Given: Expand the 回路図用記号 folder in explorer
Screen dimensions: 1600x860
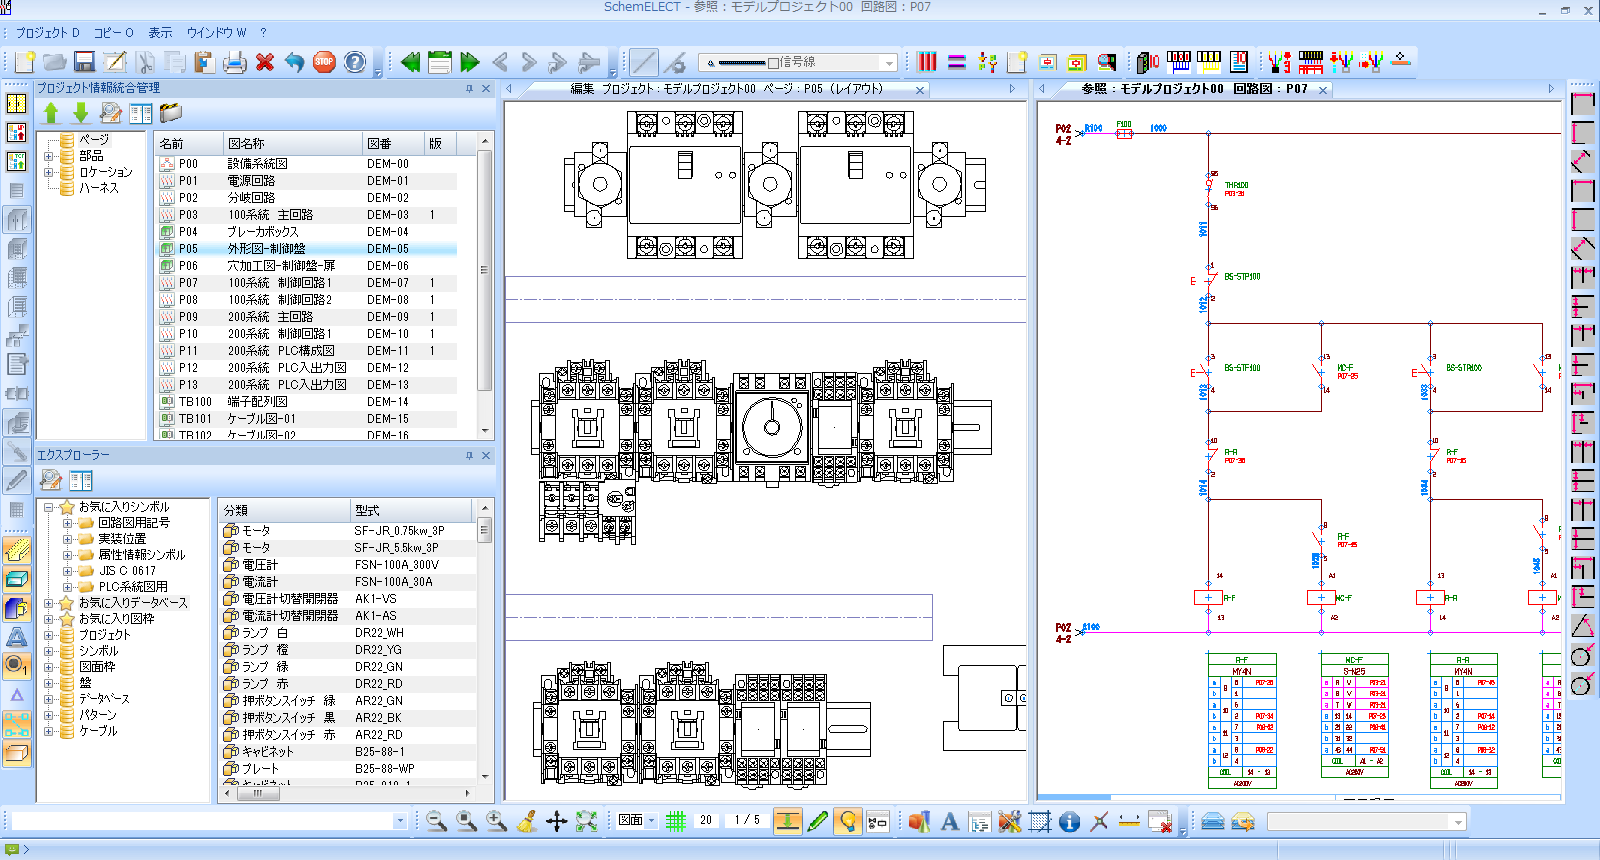Looking at the screenshot, I should 67,523.
